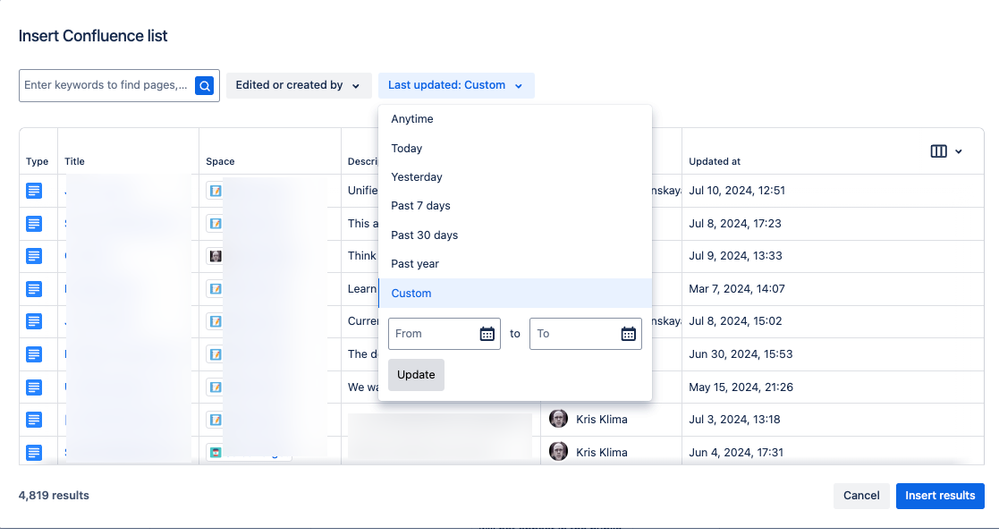Select Anytime option
This screenshot has height=529, width=999.
(515, 119)
